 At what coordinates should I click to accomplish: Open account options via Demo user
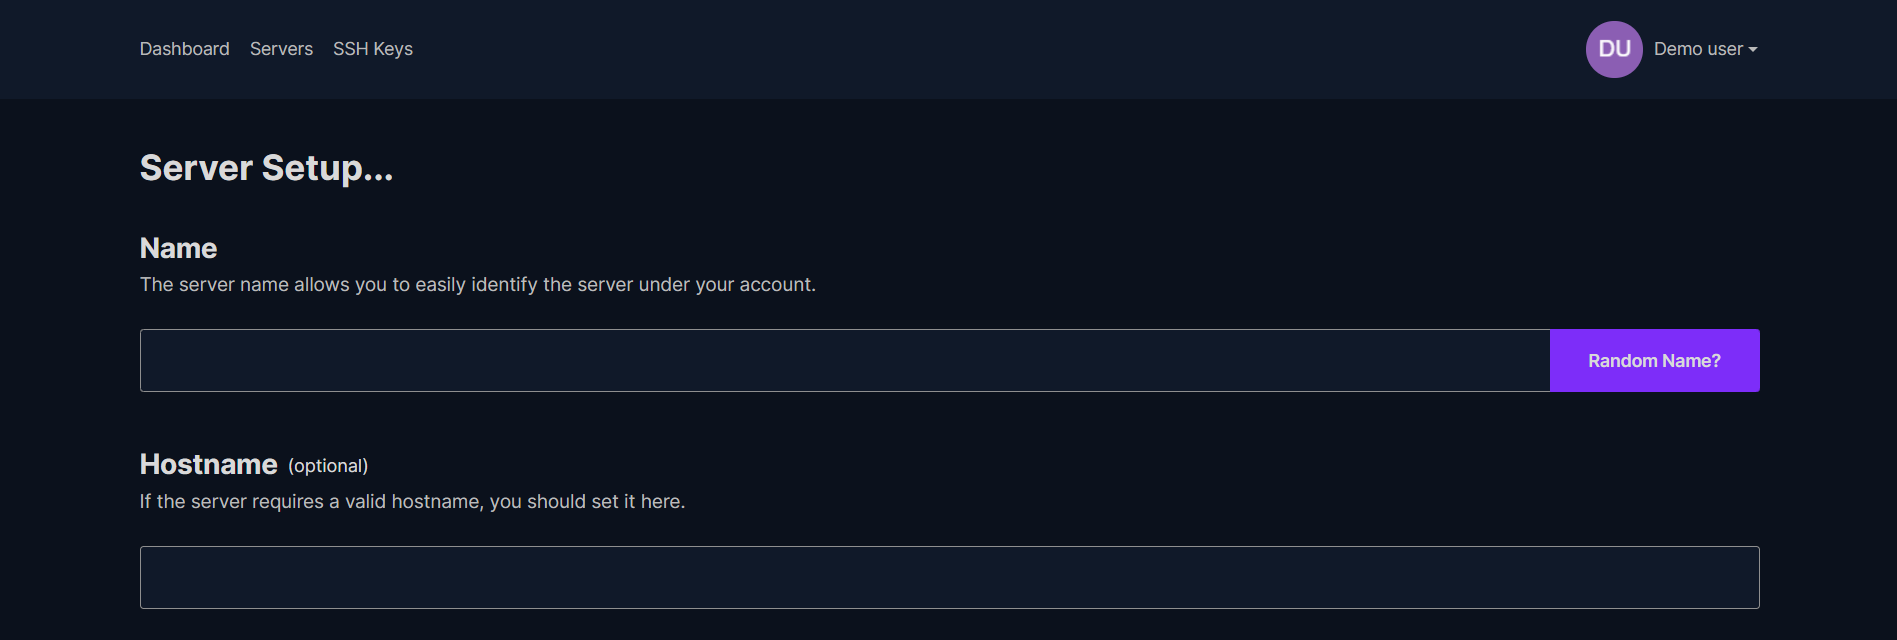pyautogui.click(x=1698, y=49)
